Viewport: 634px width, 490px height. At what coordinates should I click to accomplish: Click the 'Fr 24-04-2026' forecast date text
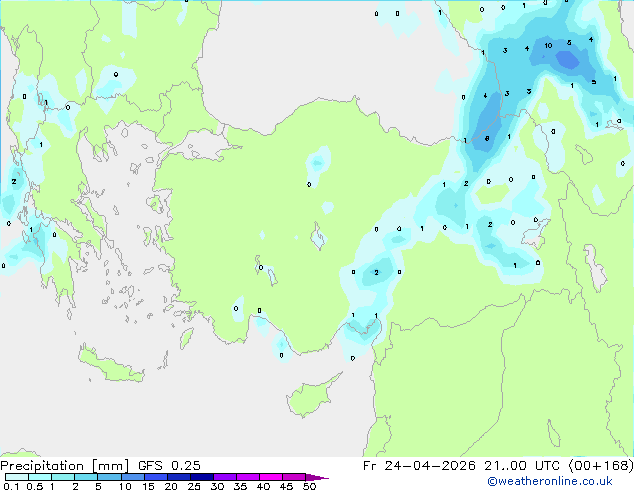pyautogui.click(x=419, y=466)
